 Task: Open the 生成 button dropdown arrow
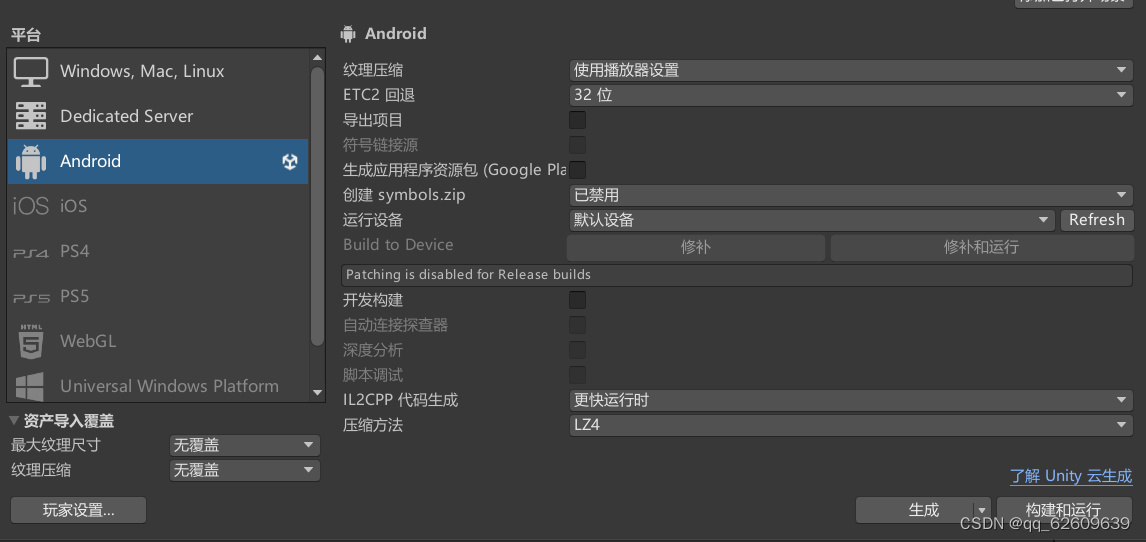point(983,511)
